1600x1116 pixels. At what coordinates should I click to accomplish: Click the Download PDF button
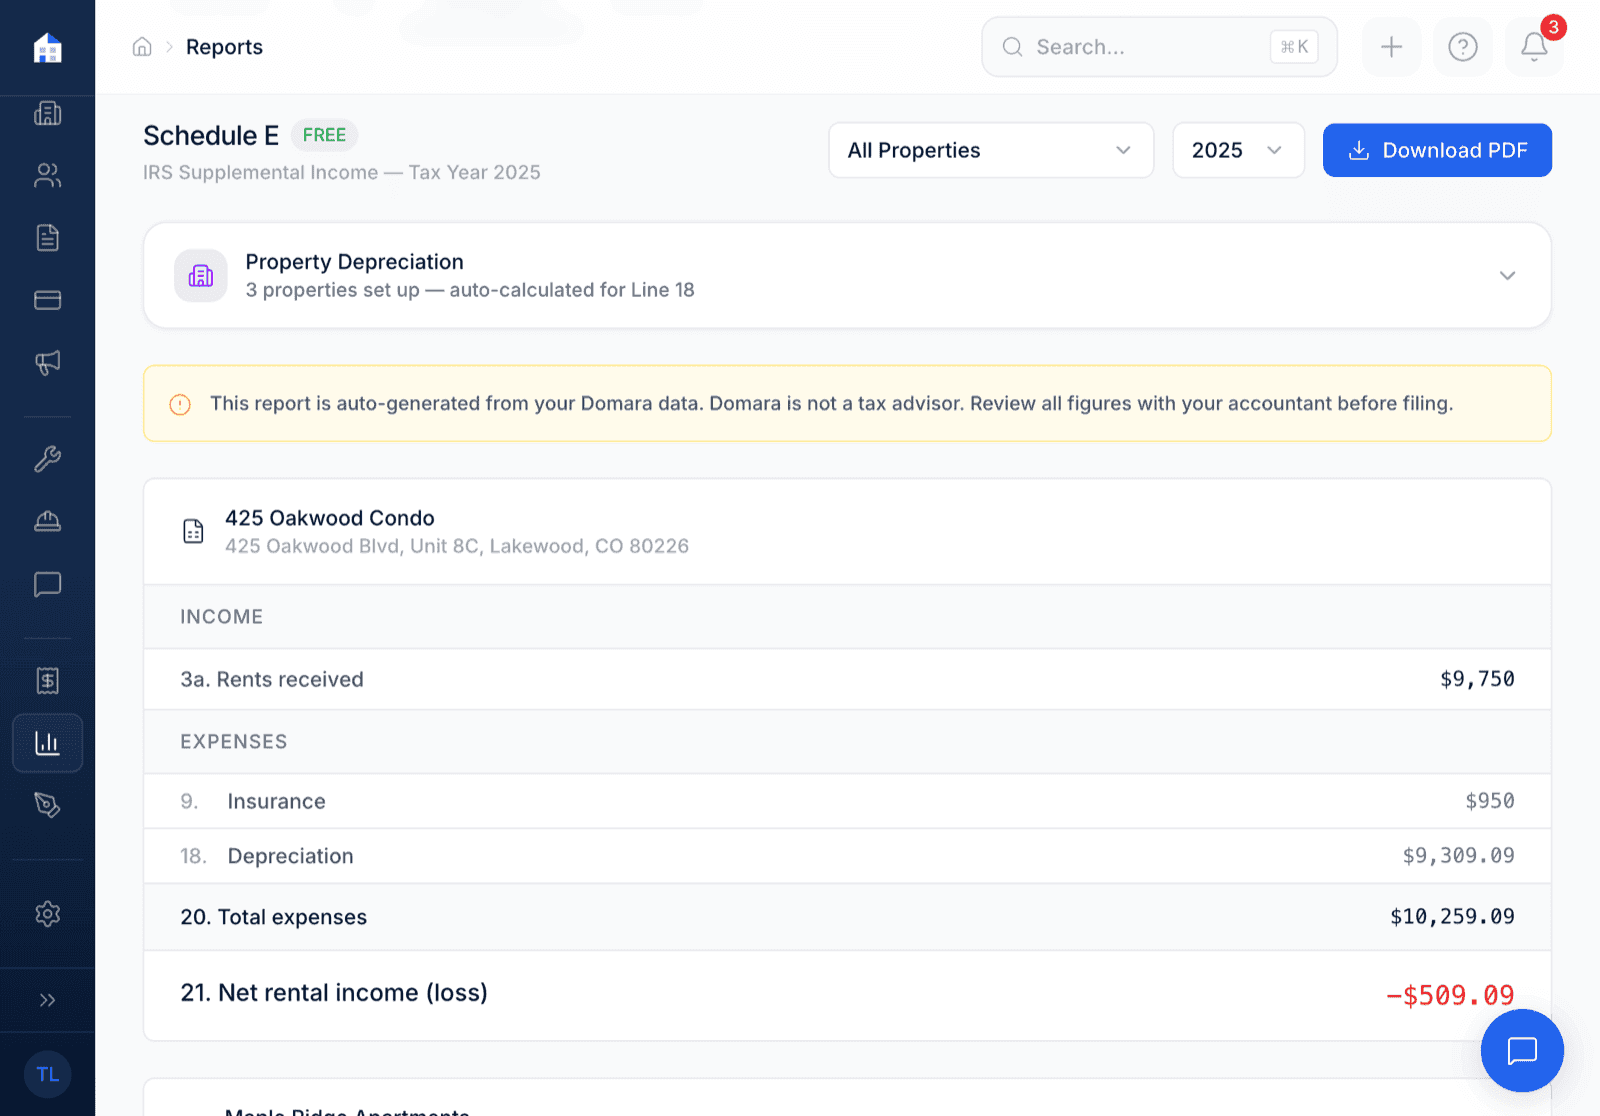[x=1436, y=150]
